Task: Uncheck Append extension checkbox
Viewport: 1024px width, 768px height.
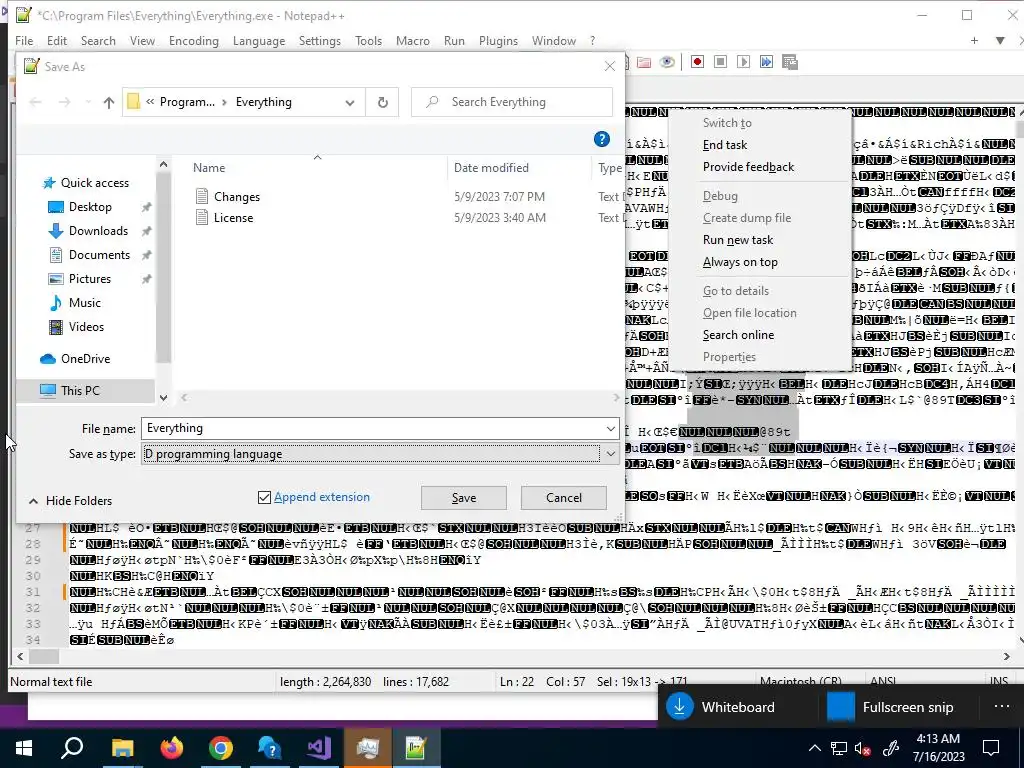Action: coord(264,498)
